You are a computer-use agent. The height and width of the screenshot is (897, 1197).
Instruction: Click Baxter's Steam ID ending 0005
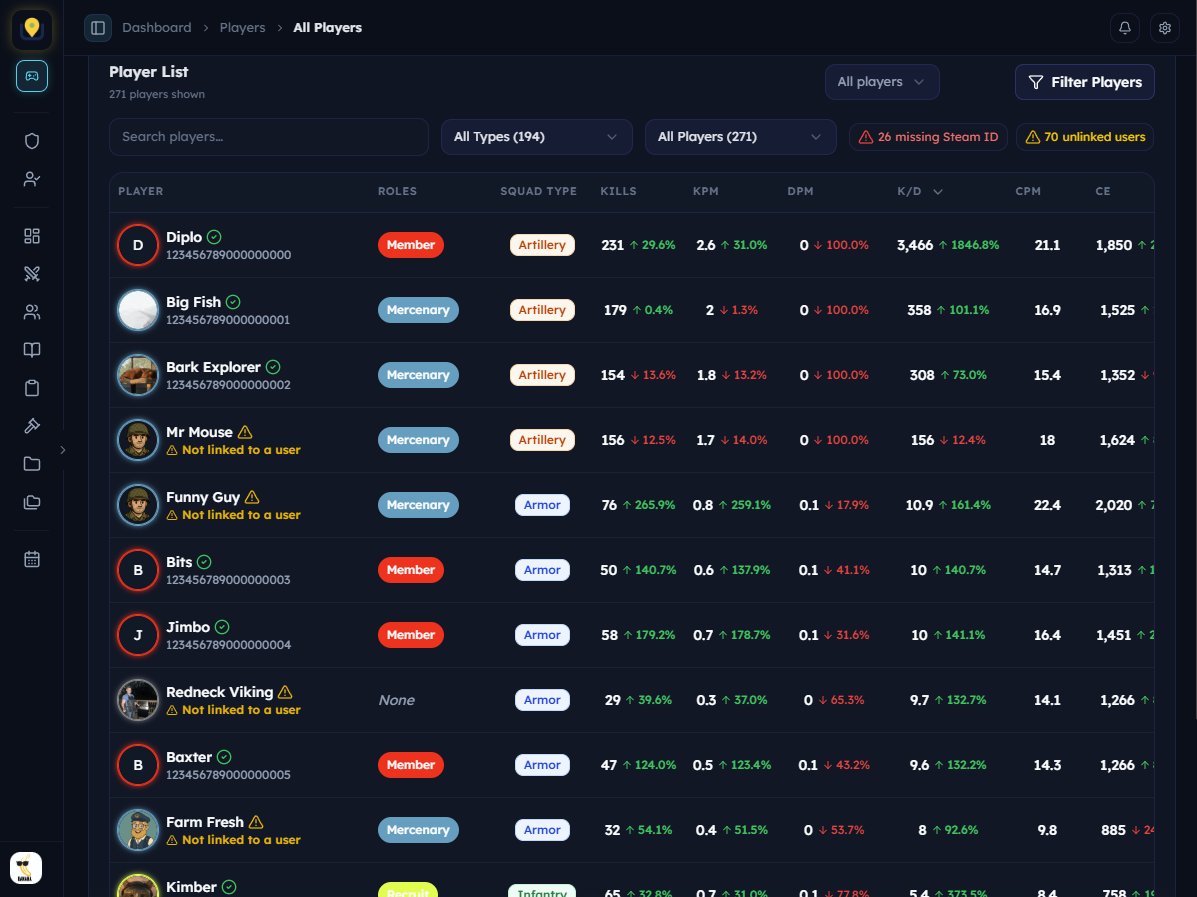[228, 775]
